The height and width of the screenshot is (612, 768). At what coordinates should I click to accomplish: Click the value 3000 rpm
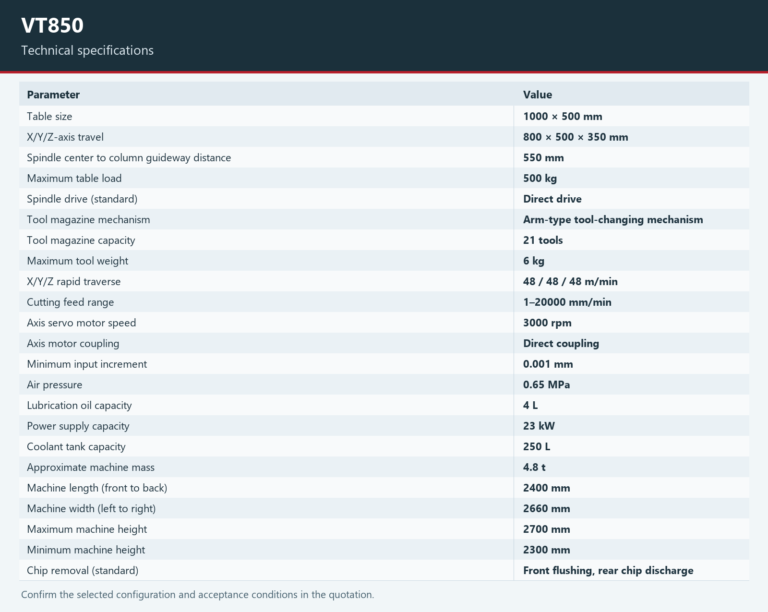point(547,323)
